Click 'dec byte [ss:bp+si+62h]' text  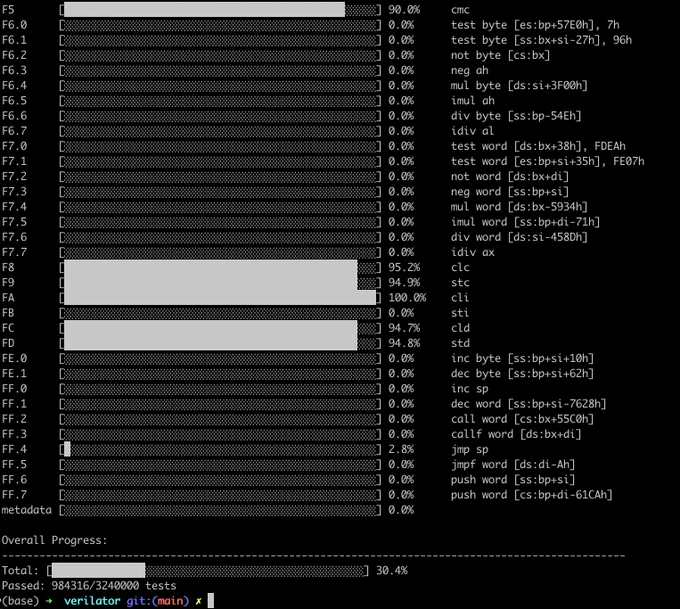pyautogui.click(x=523, y=373)
